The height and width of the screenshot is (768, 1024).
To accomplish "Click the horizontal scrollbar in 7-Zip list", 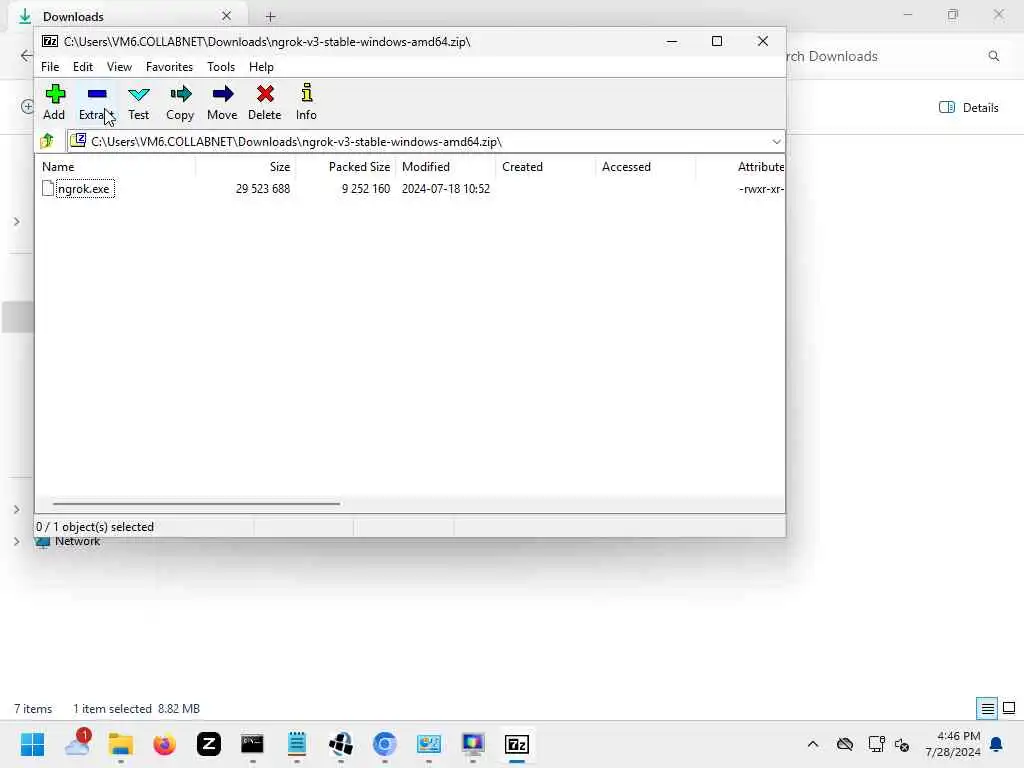I will coord(196,504).
